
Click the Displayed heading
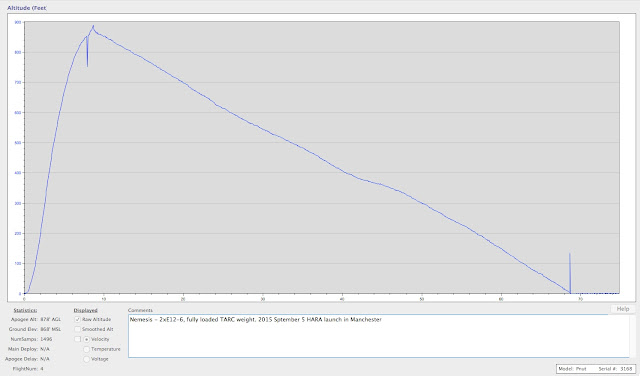point(86,310)
